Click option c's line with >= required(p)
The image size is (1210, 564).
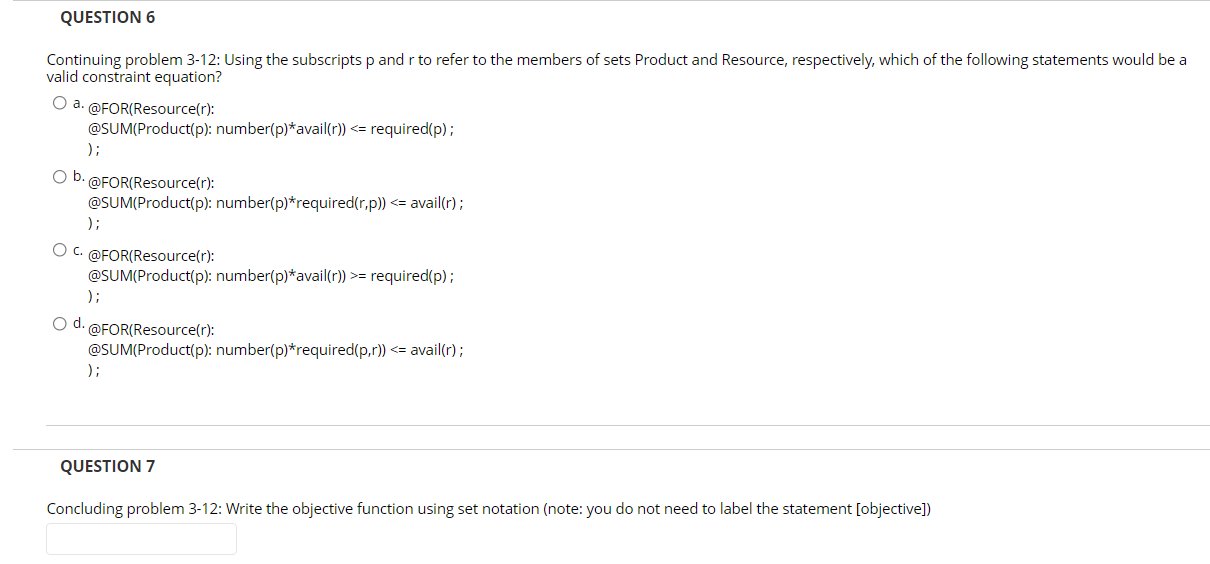pyautogui.click(x=273, y=276)
